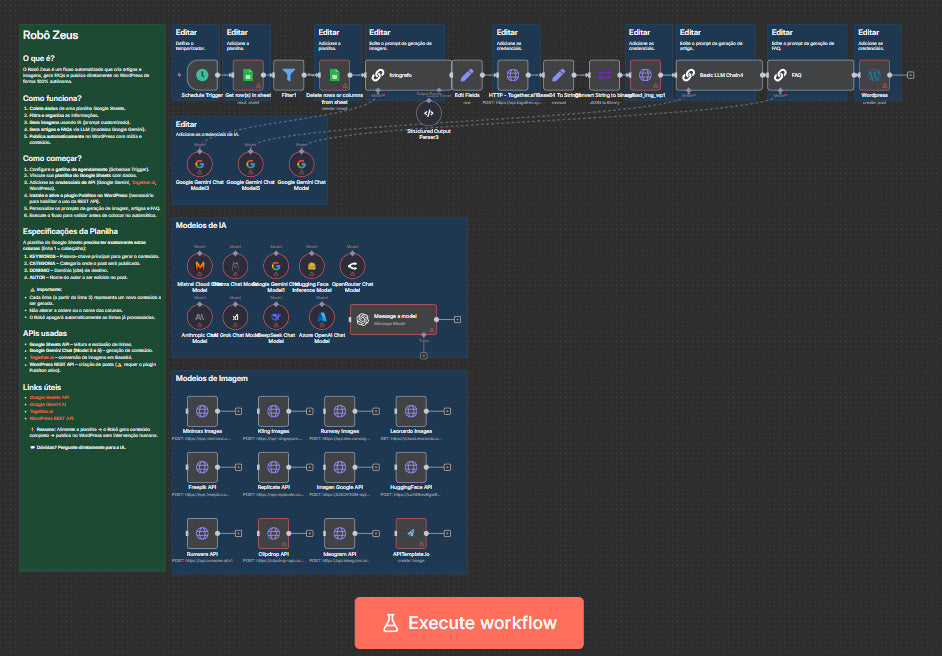Click the DeepSeek Chat Model node
The height and width of the screenshot is (656, 942).
pyautogui.click(x=275, y=316)
